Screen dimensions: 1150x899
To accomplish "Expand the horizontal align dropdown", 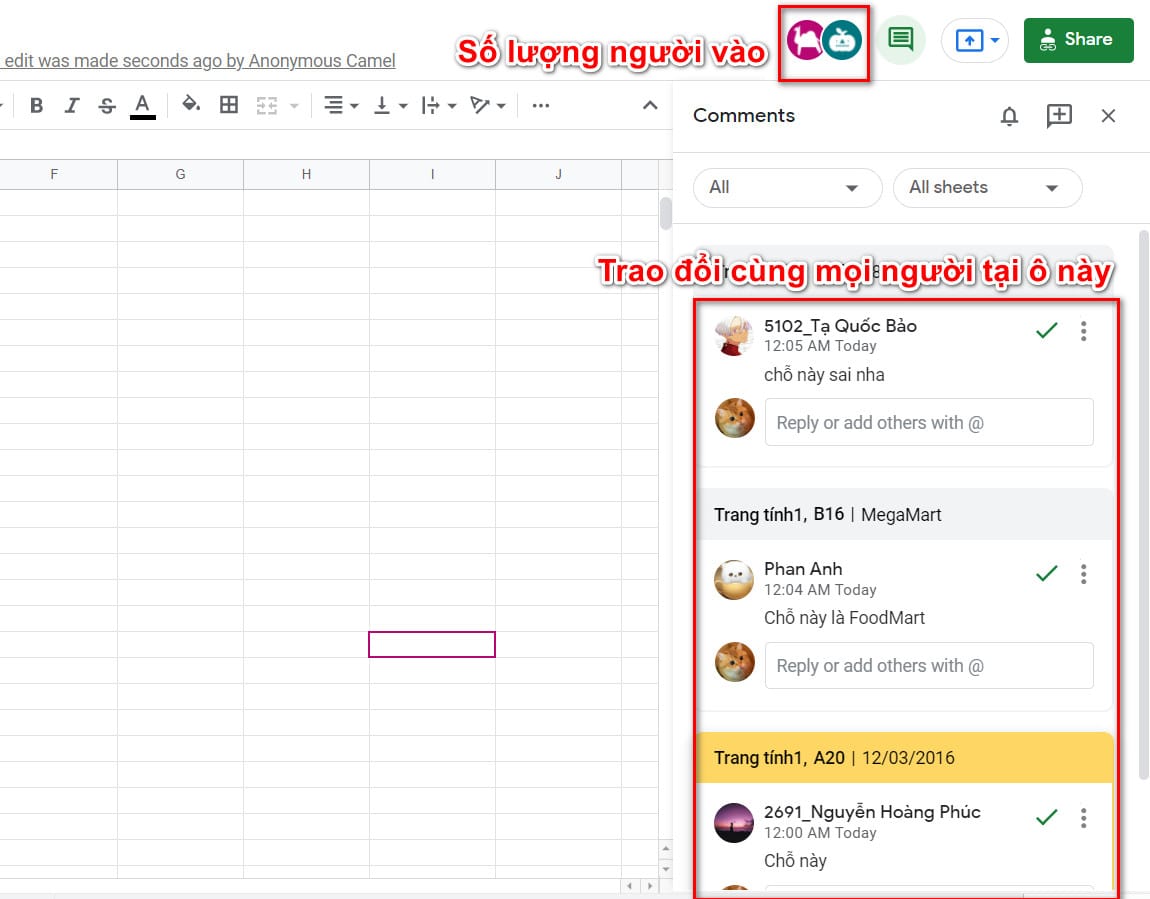I will tap(341, 105).
